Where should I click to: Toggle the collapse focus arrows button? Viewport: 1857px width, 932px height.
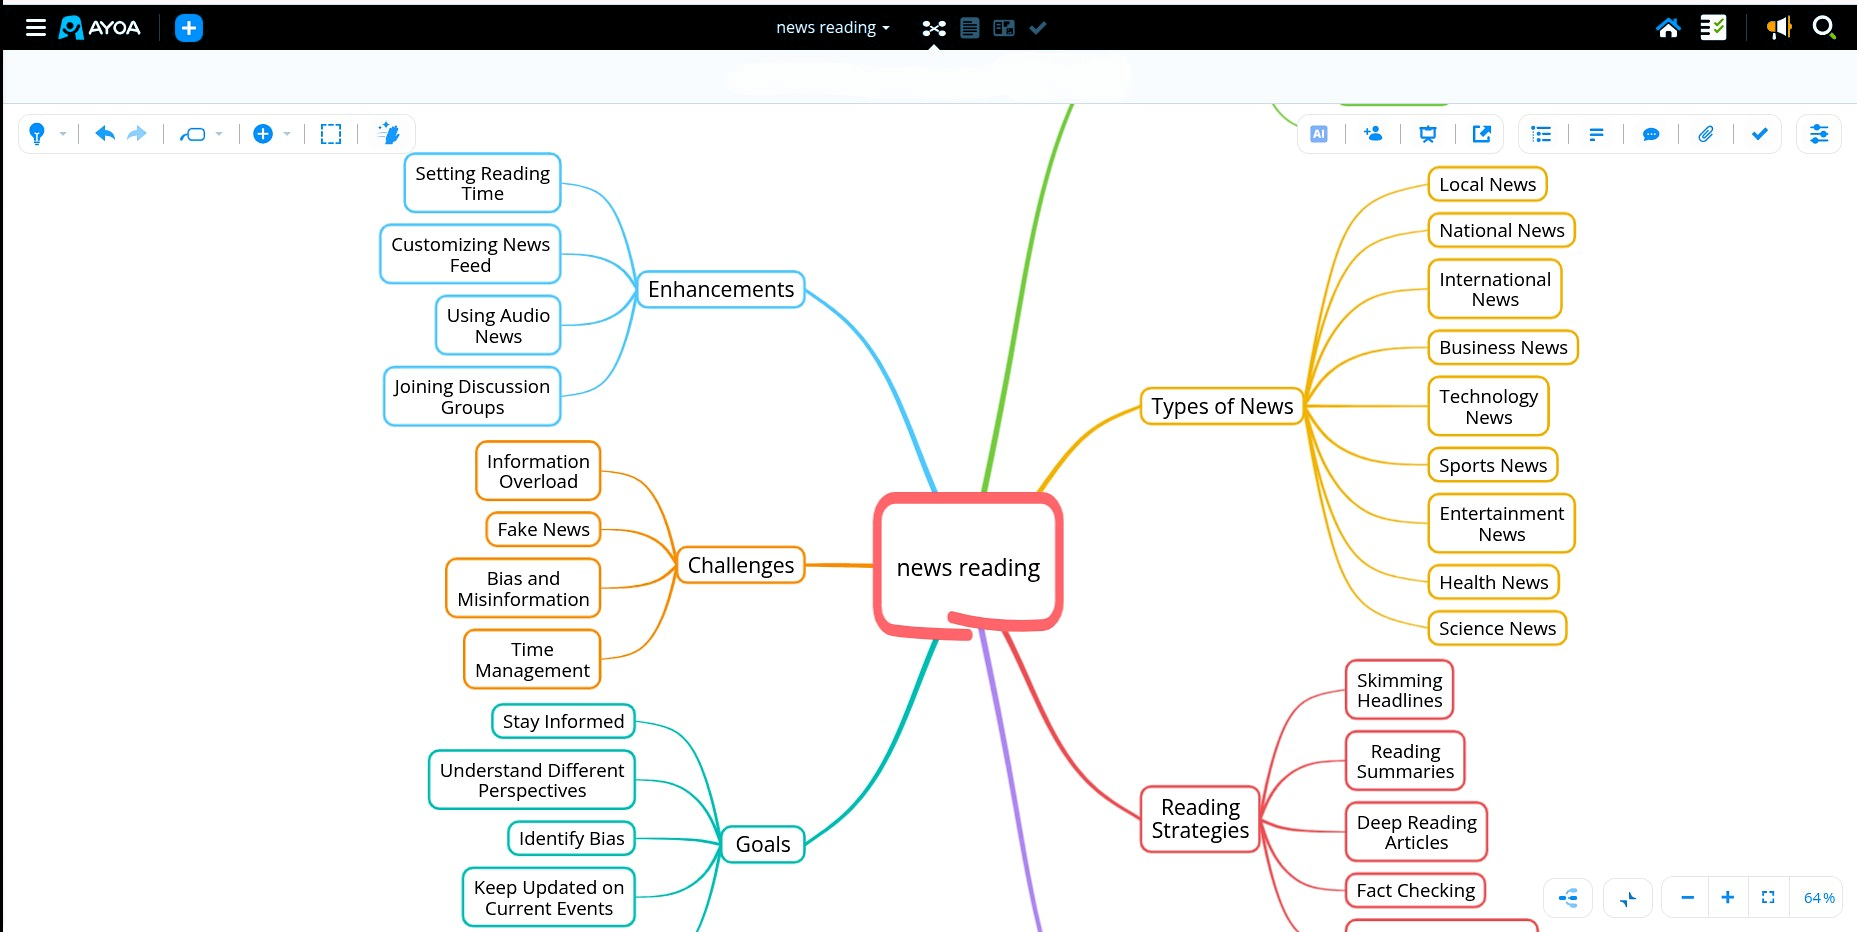tap(1628, 898)
